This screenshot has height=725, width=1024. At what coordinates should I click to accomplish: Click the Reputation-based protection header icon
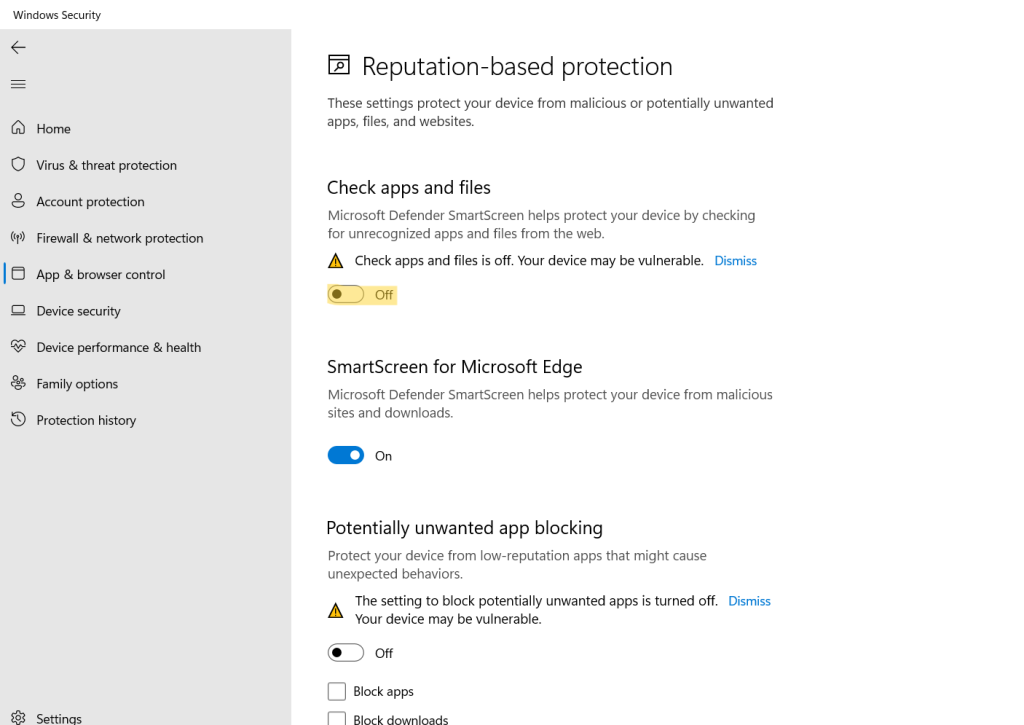[339, 66]
